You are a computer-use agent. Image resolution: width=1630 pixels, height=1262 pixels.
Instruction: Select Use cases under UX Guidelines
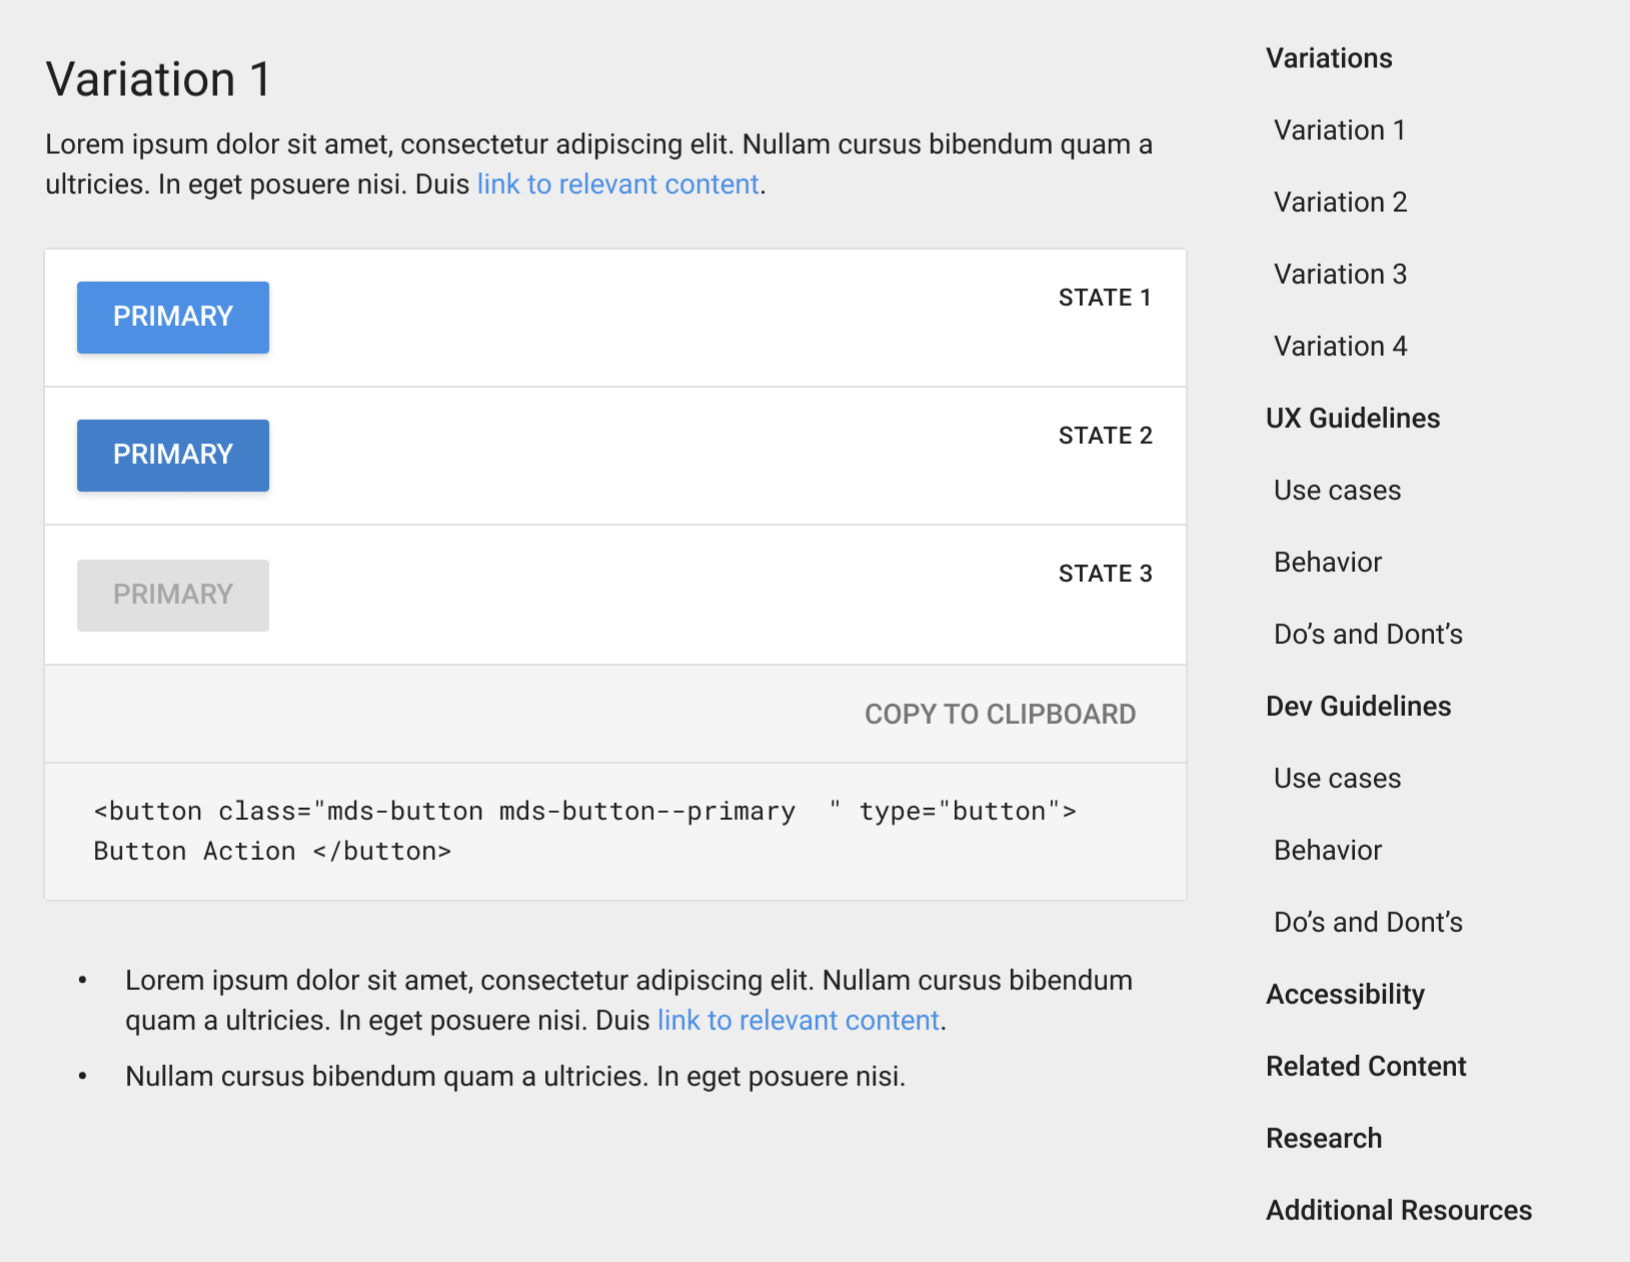(x=1337, y=491)
